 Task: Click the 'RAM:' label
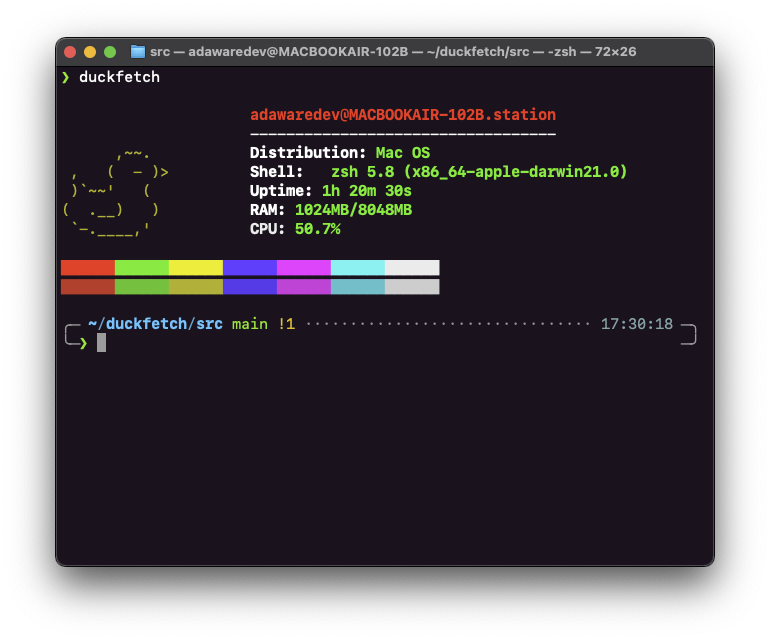click(267, 210)
